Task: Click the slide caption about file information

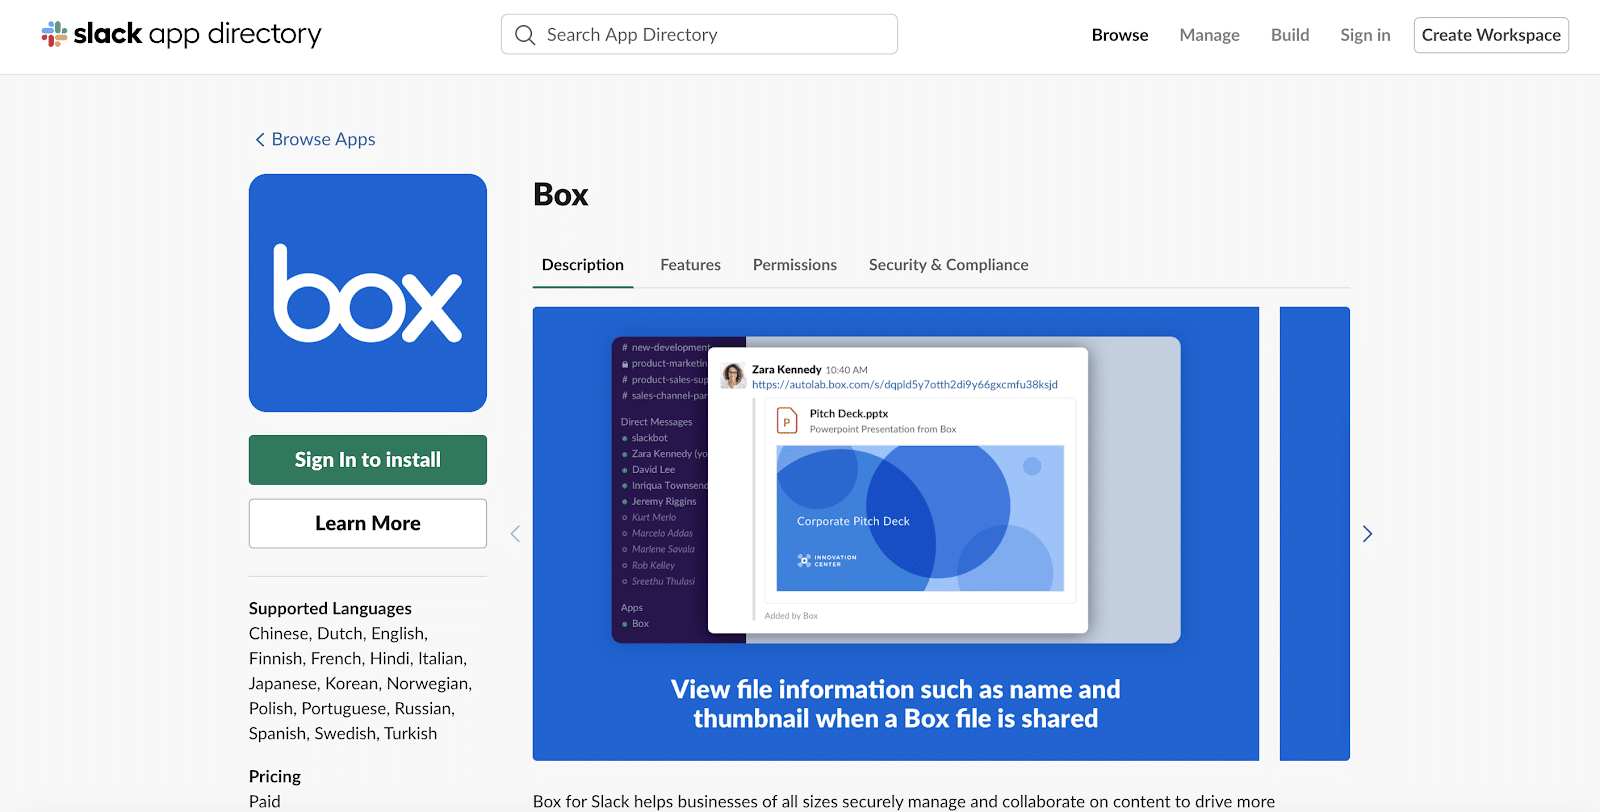Action: tap(896, 704)
